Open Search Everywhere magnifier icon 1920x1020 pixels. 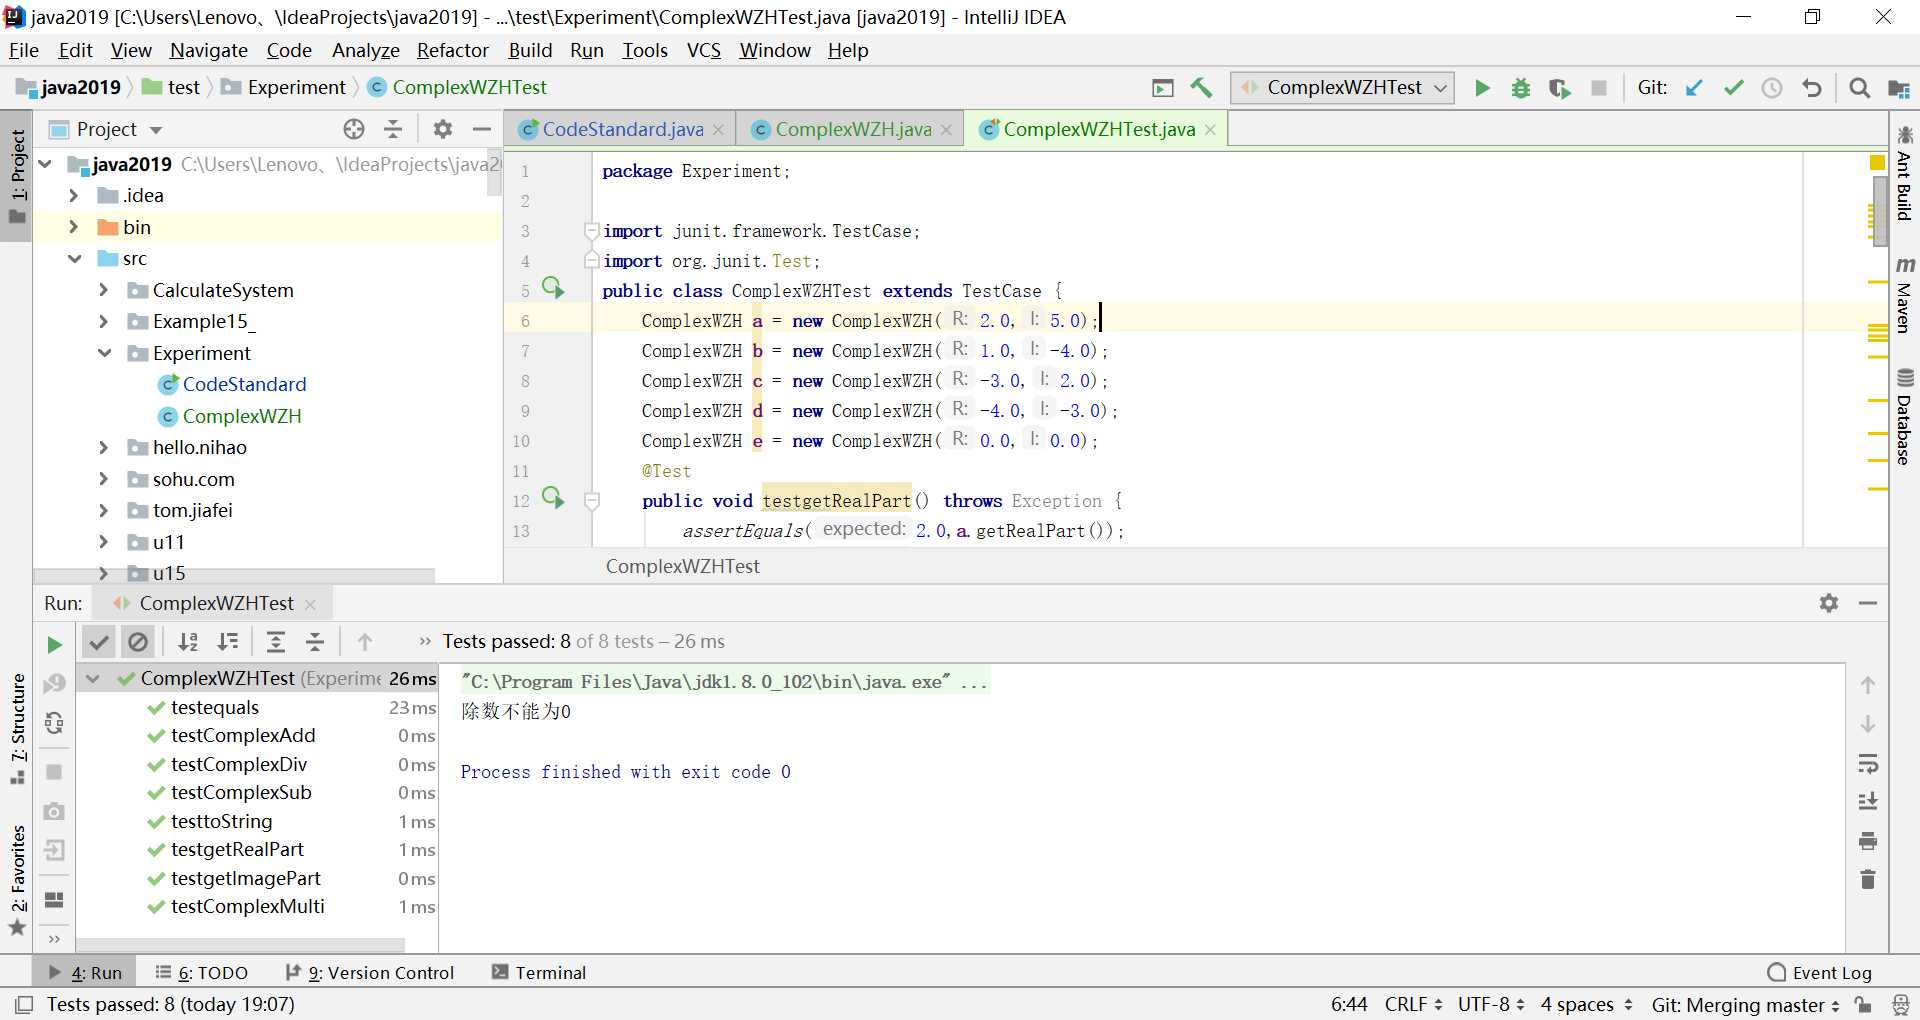tap(1860, 88)
